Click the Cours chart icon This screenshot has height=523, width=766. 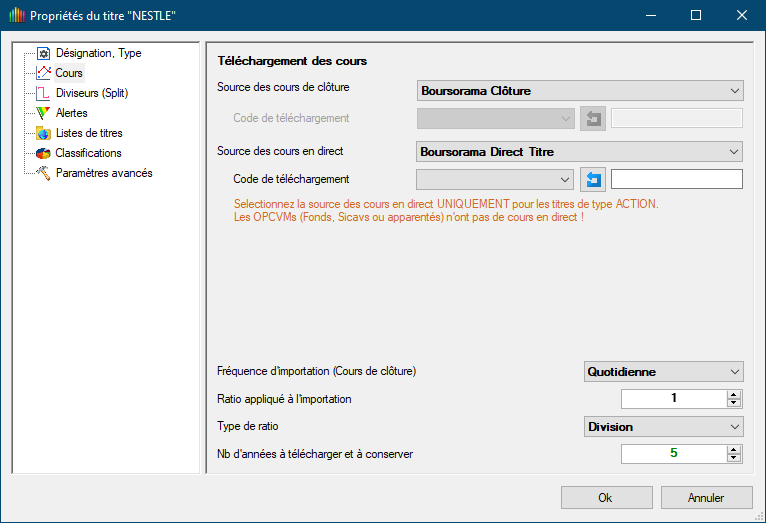[43, 73]
